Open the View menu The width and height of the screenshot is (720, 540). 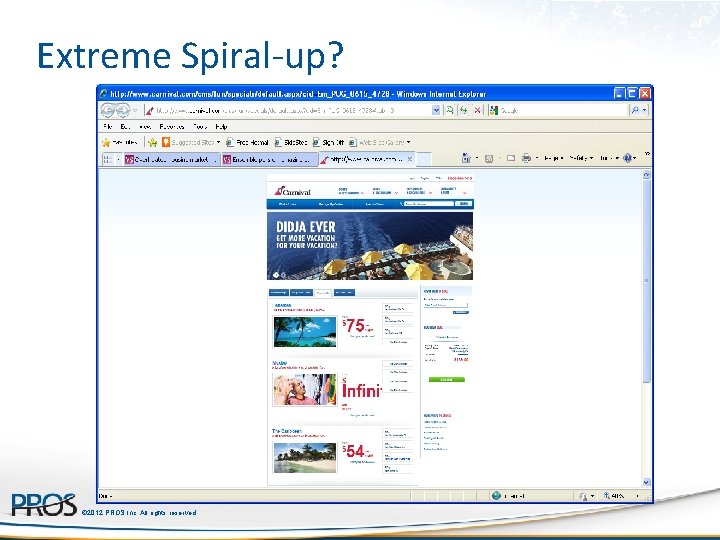tap(145, 126)
